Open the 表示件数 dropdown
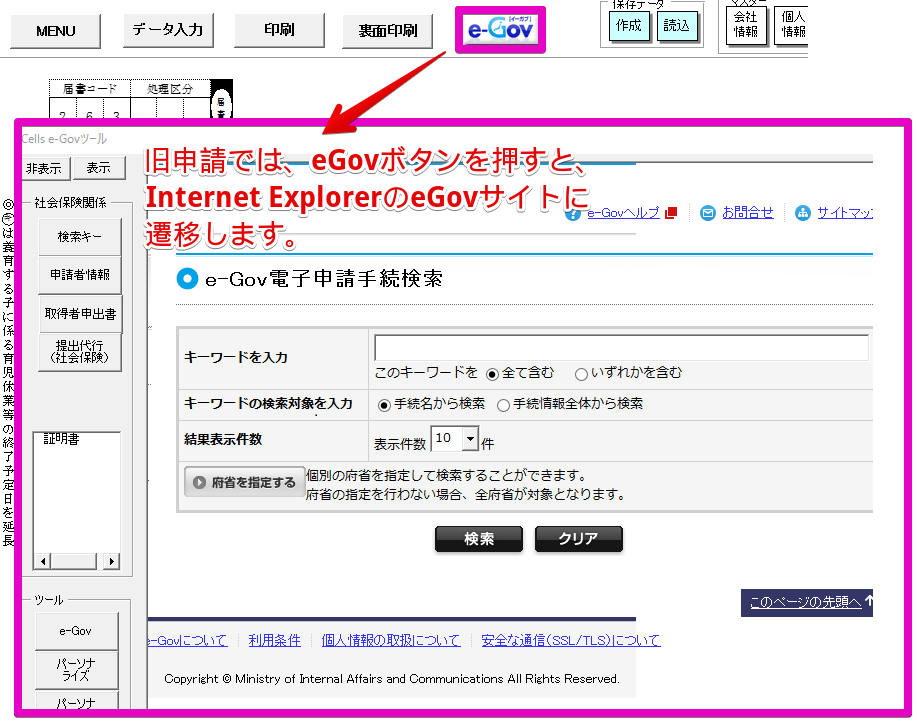 [x=455, y=439]
